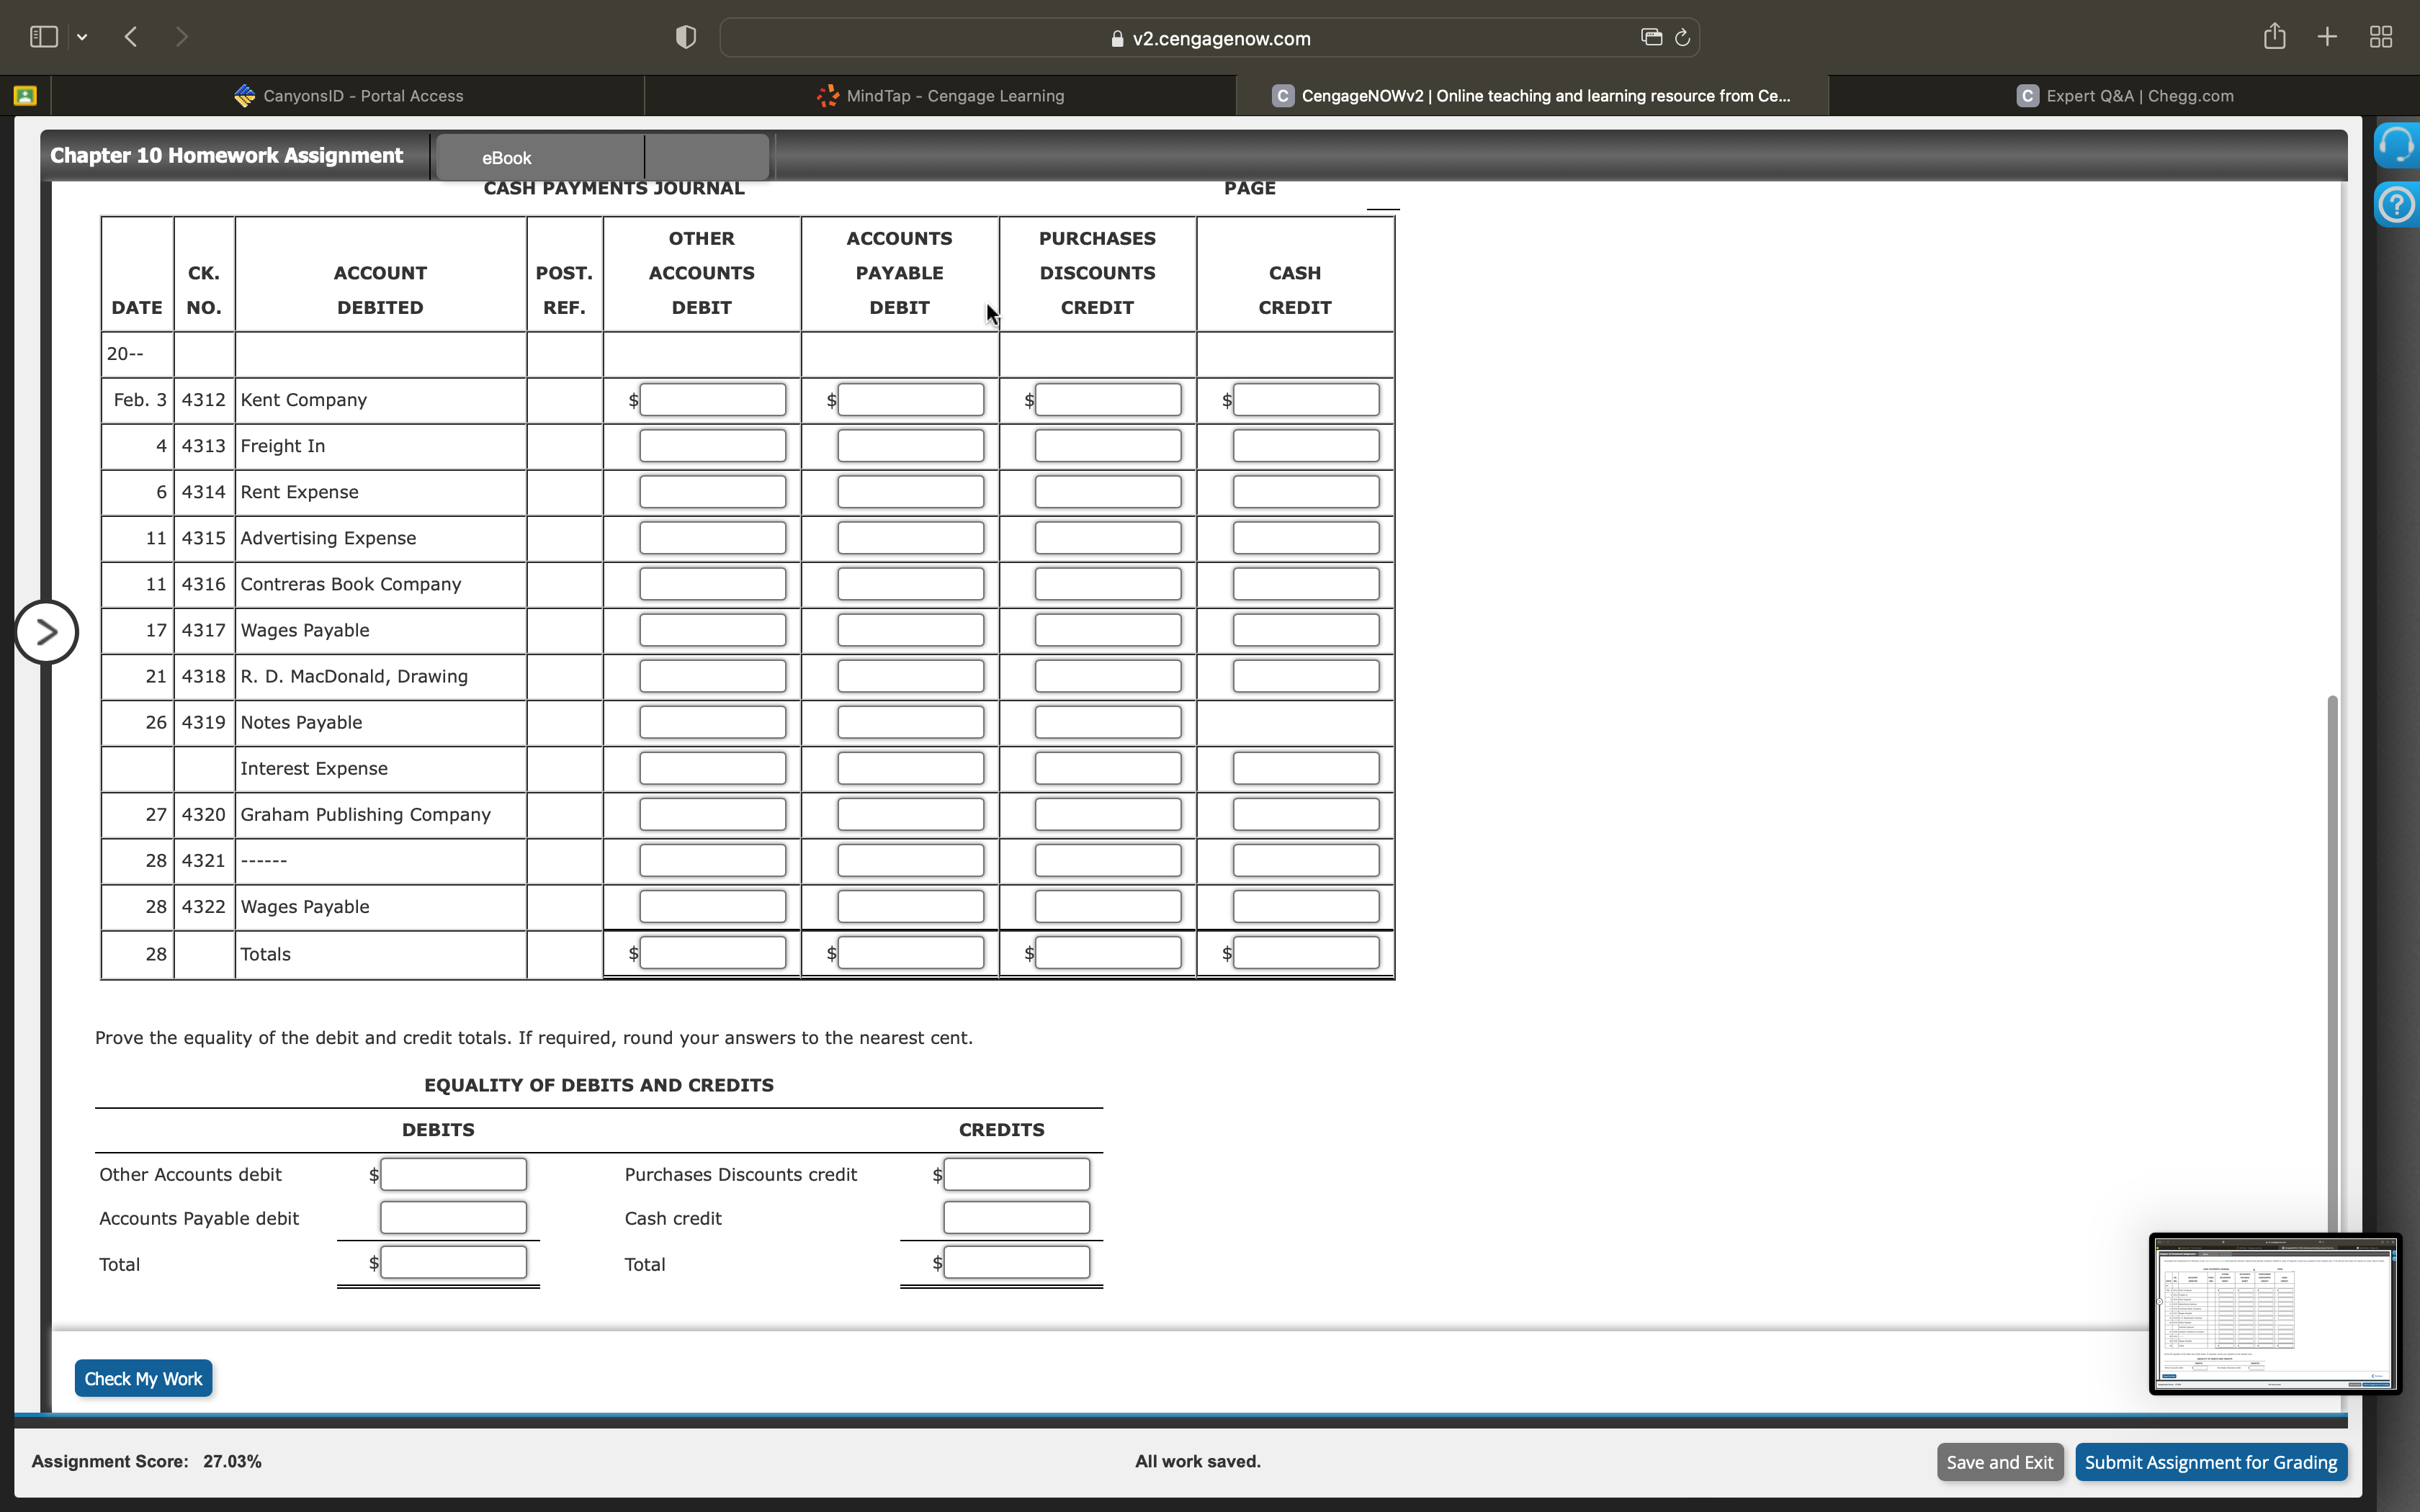Click Submit Assignment for Grading button

[2210, 1462]
